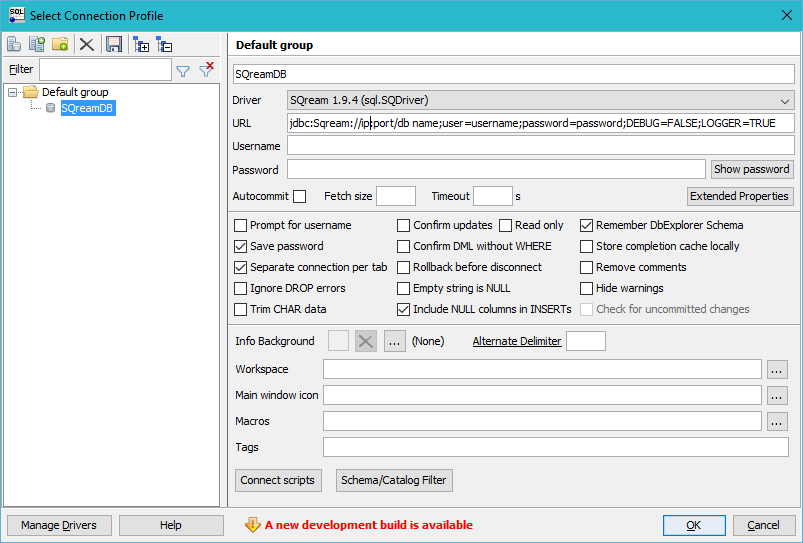Choose Info Background color via ... button
This screenshot has width=803, height=543.
pos(394,341)
